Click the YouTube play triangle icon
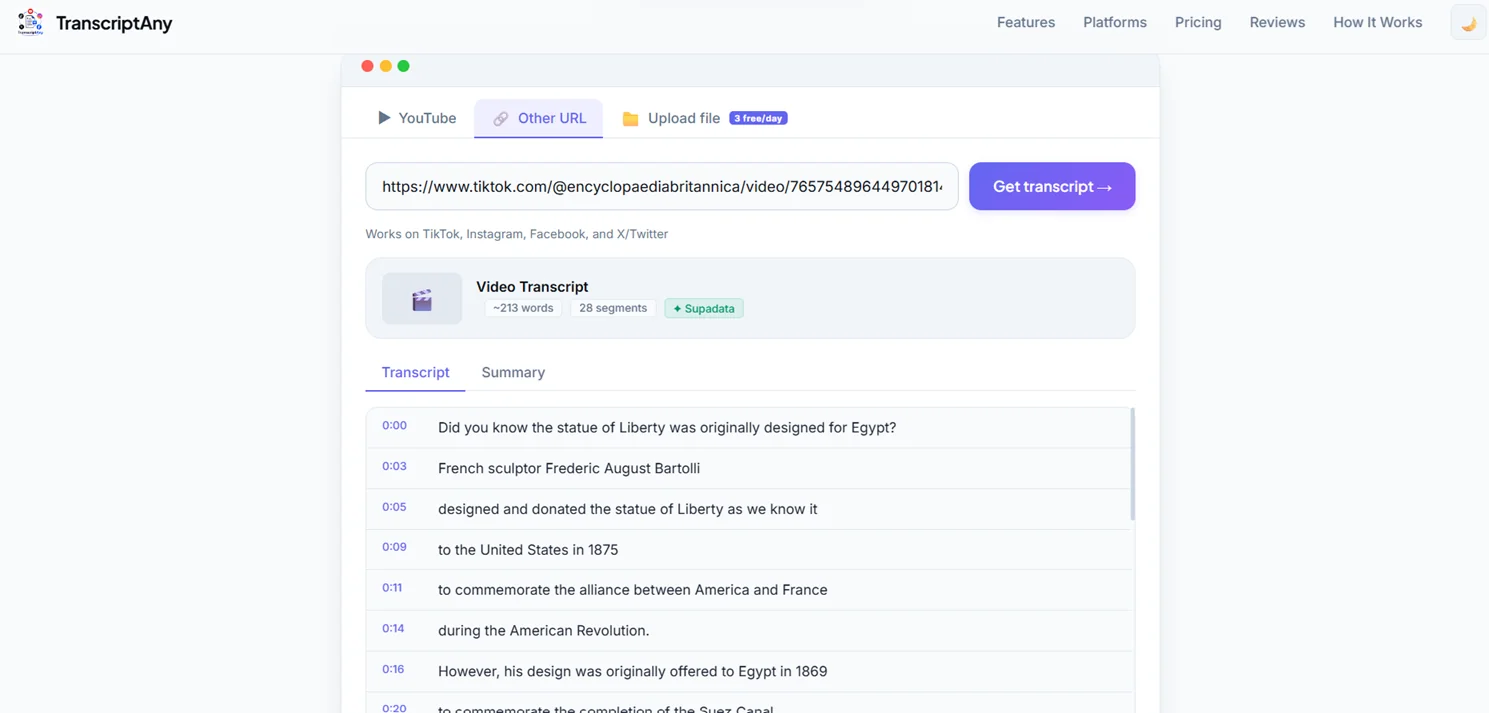 [x=384, y=118]
